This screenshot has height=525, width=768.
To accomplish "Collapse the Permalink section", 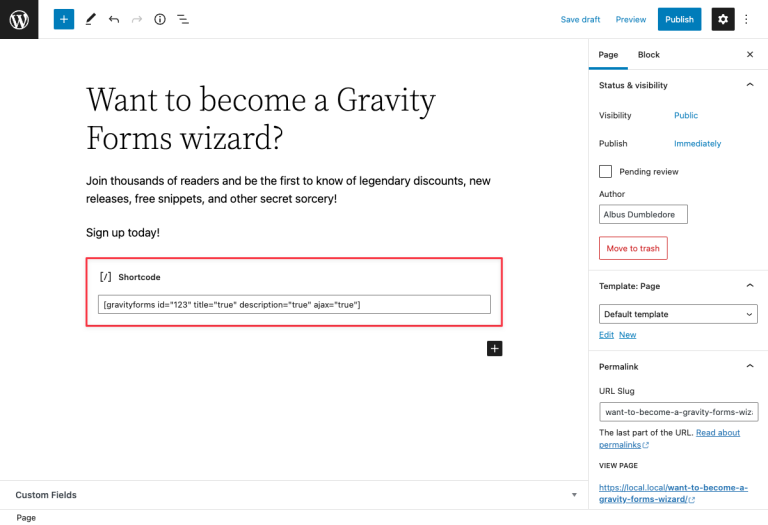I will 750,367.
